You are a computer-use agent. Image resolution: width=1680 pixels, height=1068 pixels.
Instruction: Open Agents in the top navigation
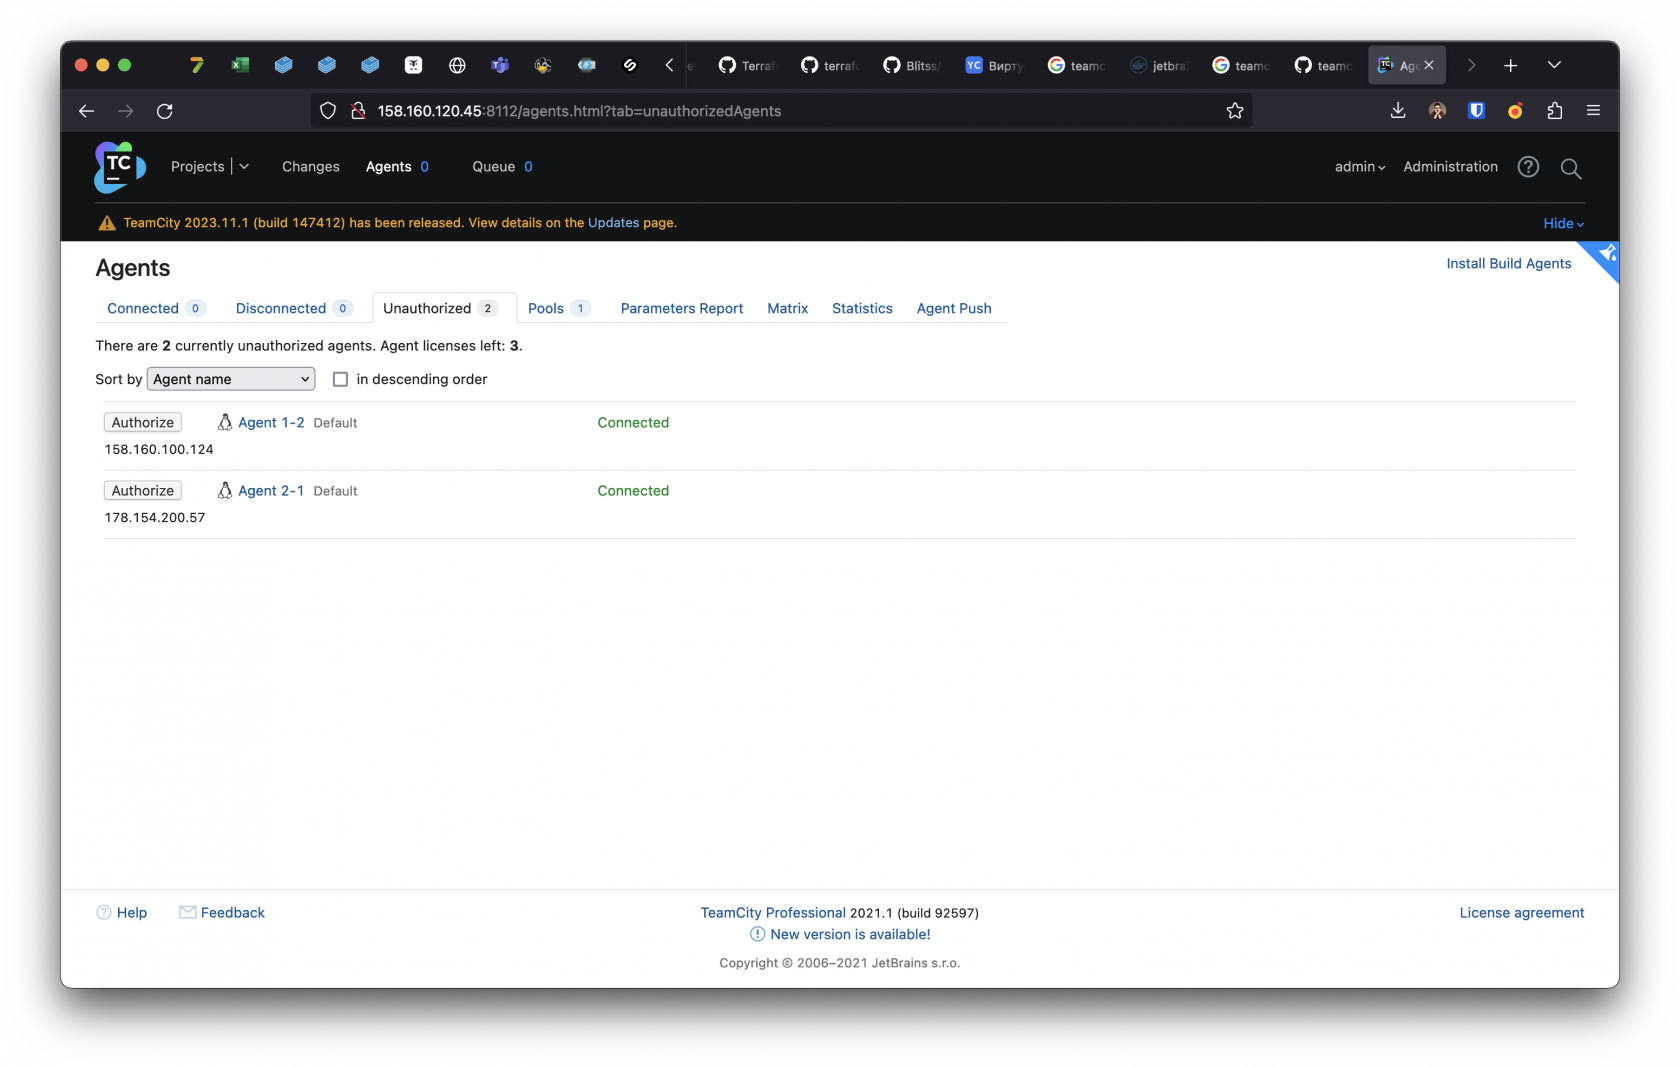(388, 167)
